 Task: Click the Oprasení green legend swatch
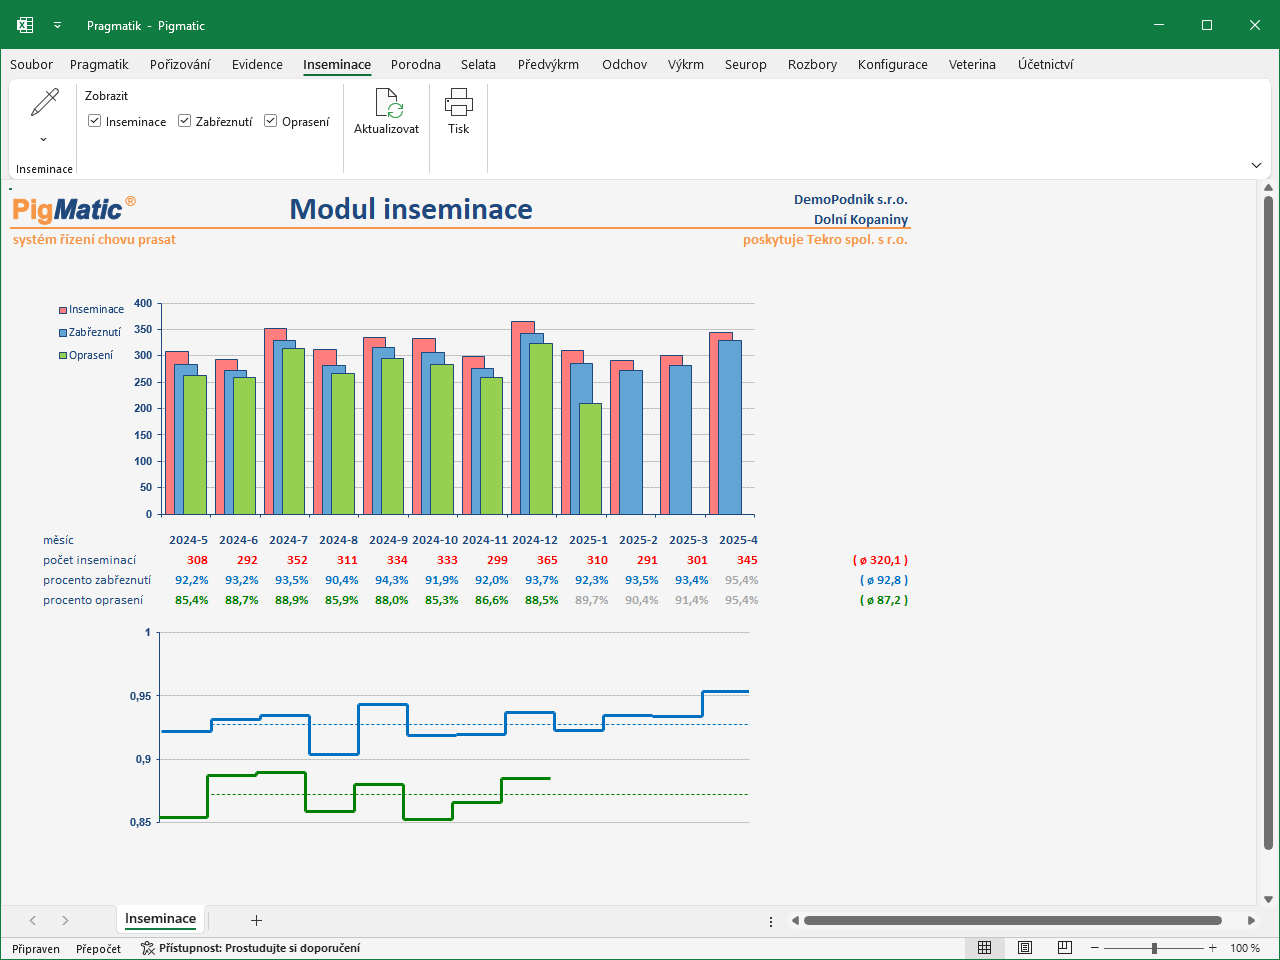63,355
